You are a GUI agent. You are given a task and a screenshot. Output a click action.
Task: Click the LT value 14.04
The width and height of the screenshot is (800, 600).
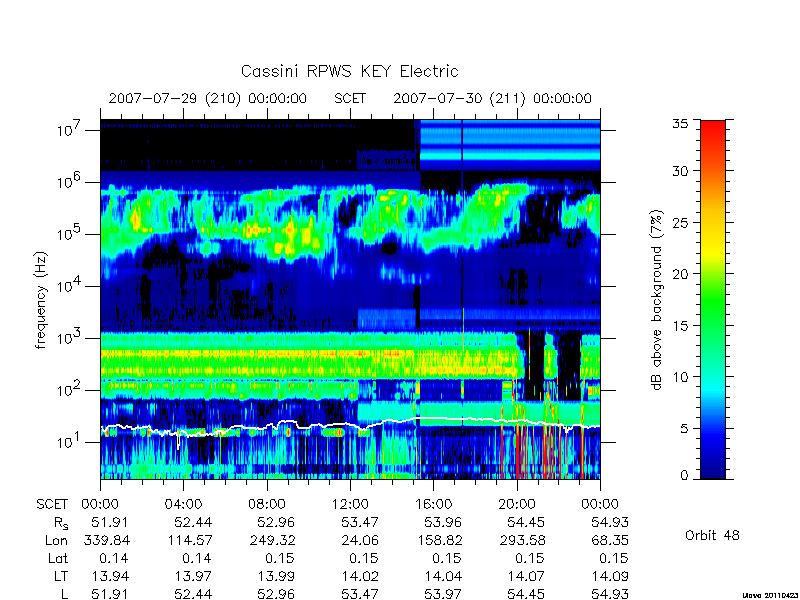pyautogui.click(x=443, y=576)
